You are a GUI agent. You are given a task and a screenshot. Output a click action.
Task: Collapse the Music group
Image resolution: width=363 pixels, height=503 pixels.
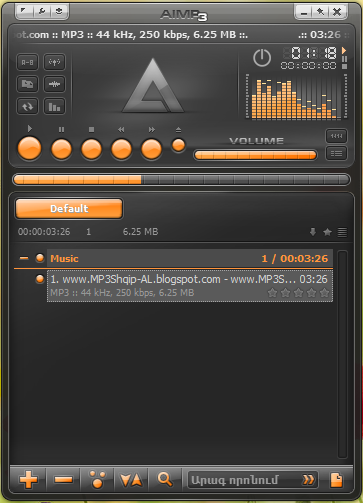(x=24, y=258)
